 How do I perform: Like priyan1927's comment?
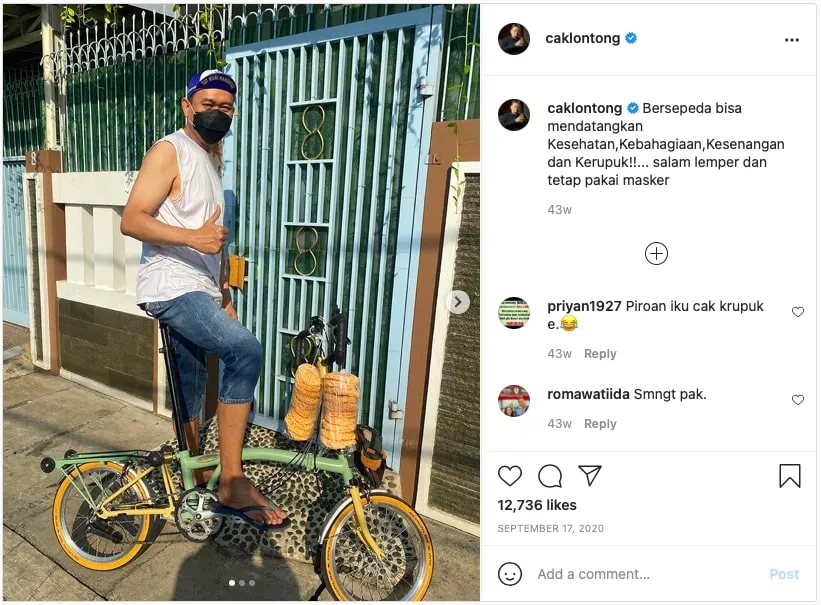(798, 312)
